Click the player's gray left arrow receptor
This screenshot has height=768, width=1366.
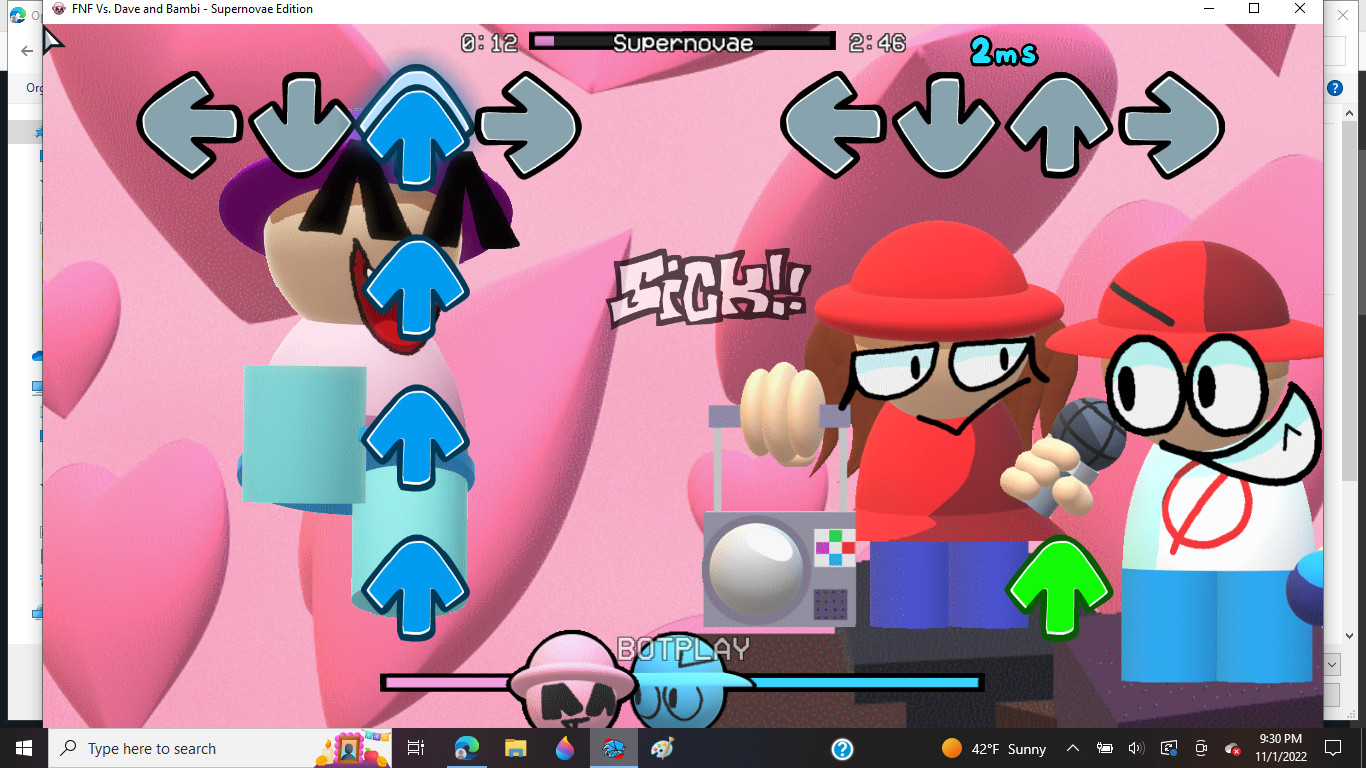tap(833, 125)
